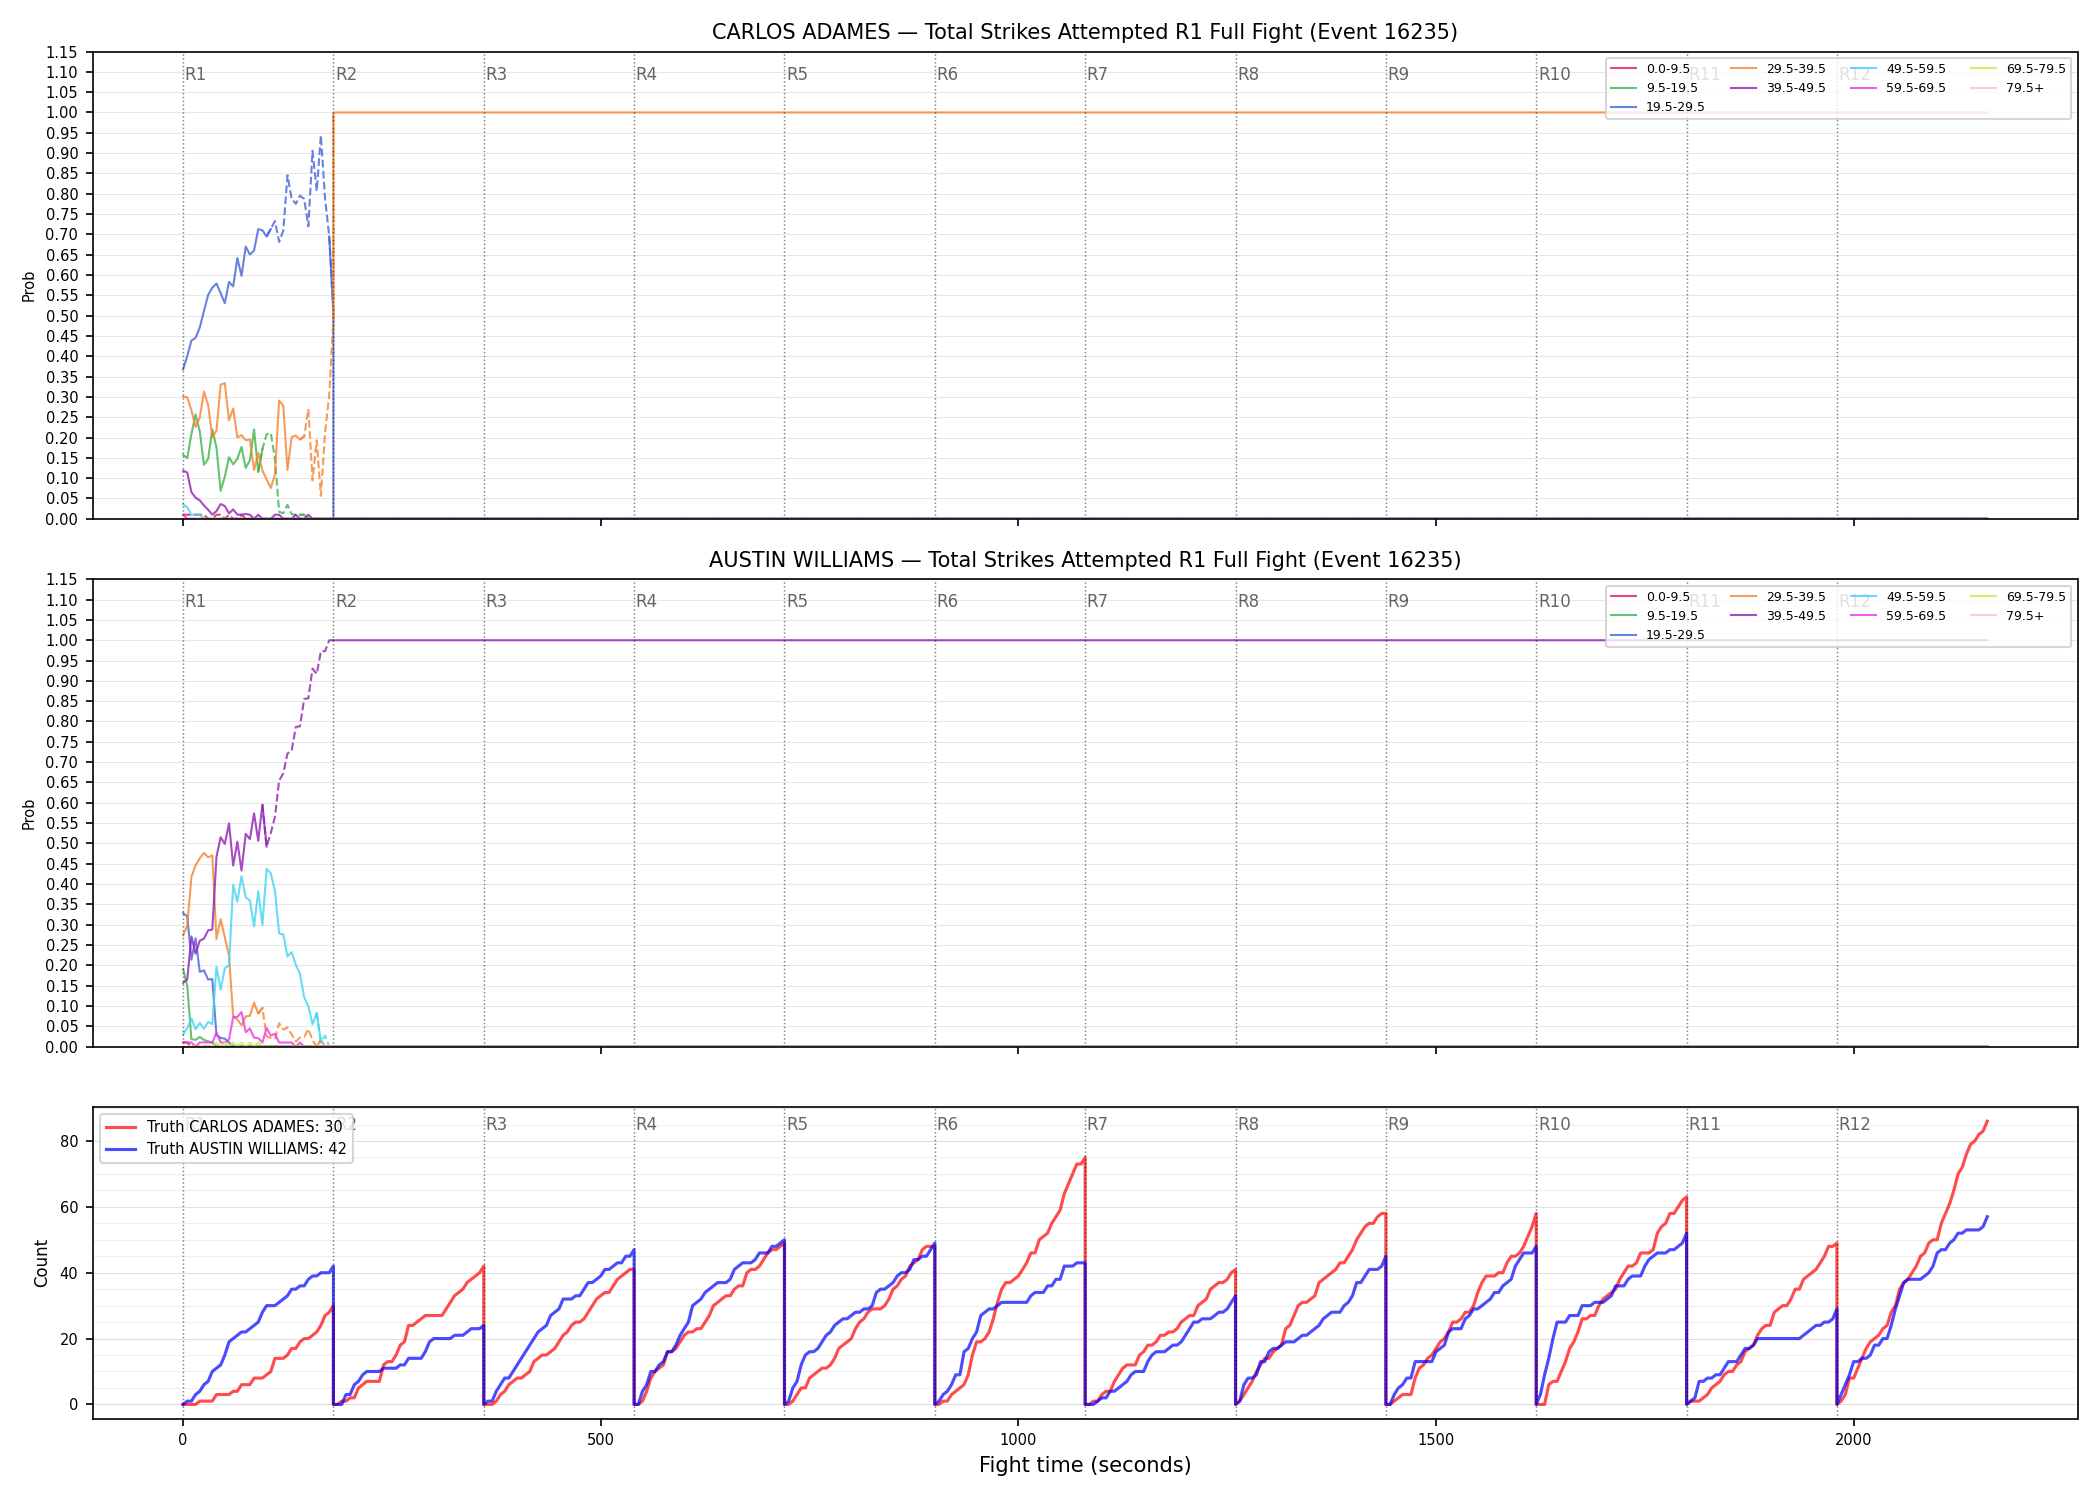Viewport: 2100px width, 1500px height.
Task: Click '0.25' y-tick in Williams chart
Action: (x=62, y=945)
